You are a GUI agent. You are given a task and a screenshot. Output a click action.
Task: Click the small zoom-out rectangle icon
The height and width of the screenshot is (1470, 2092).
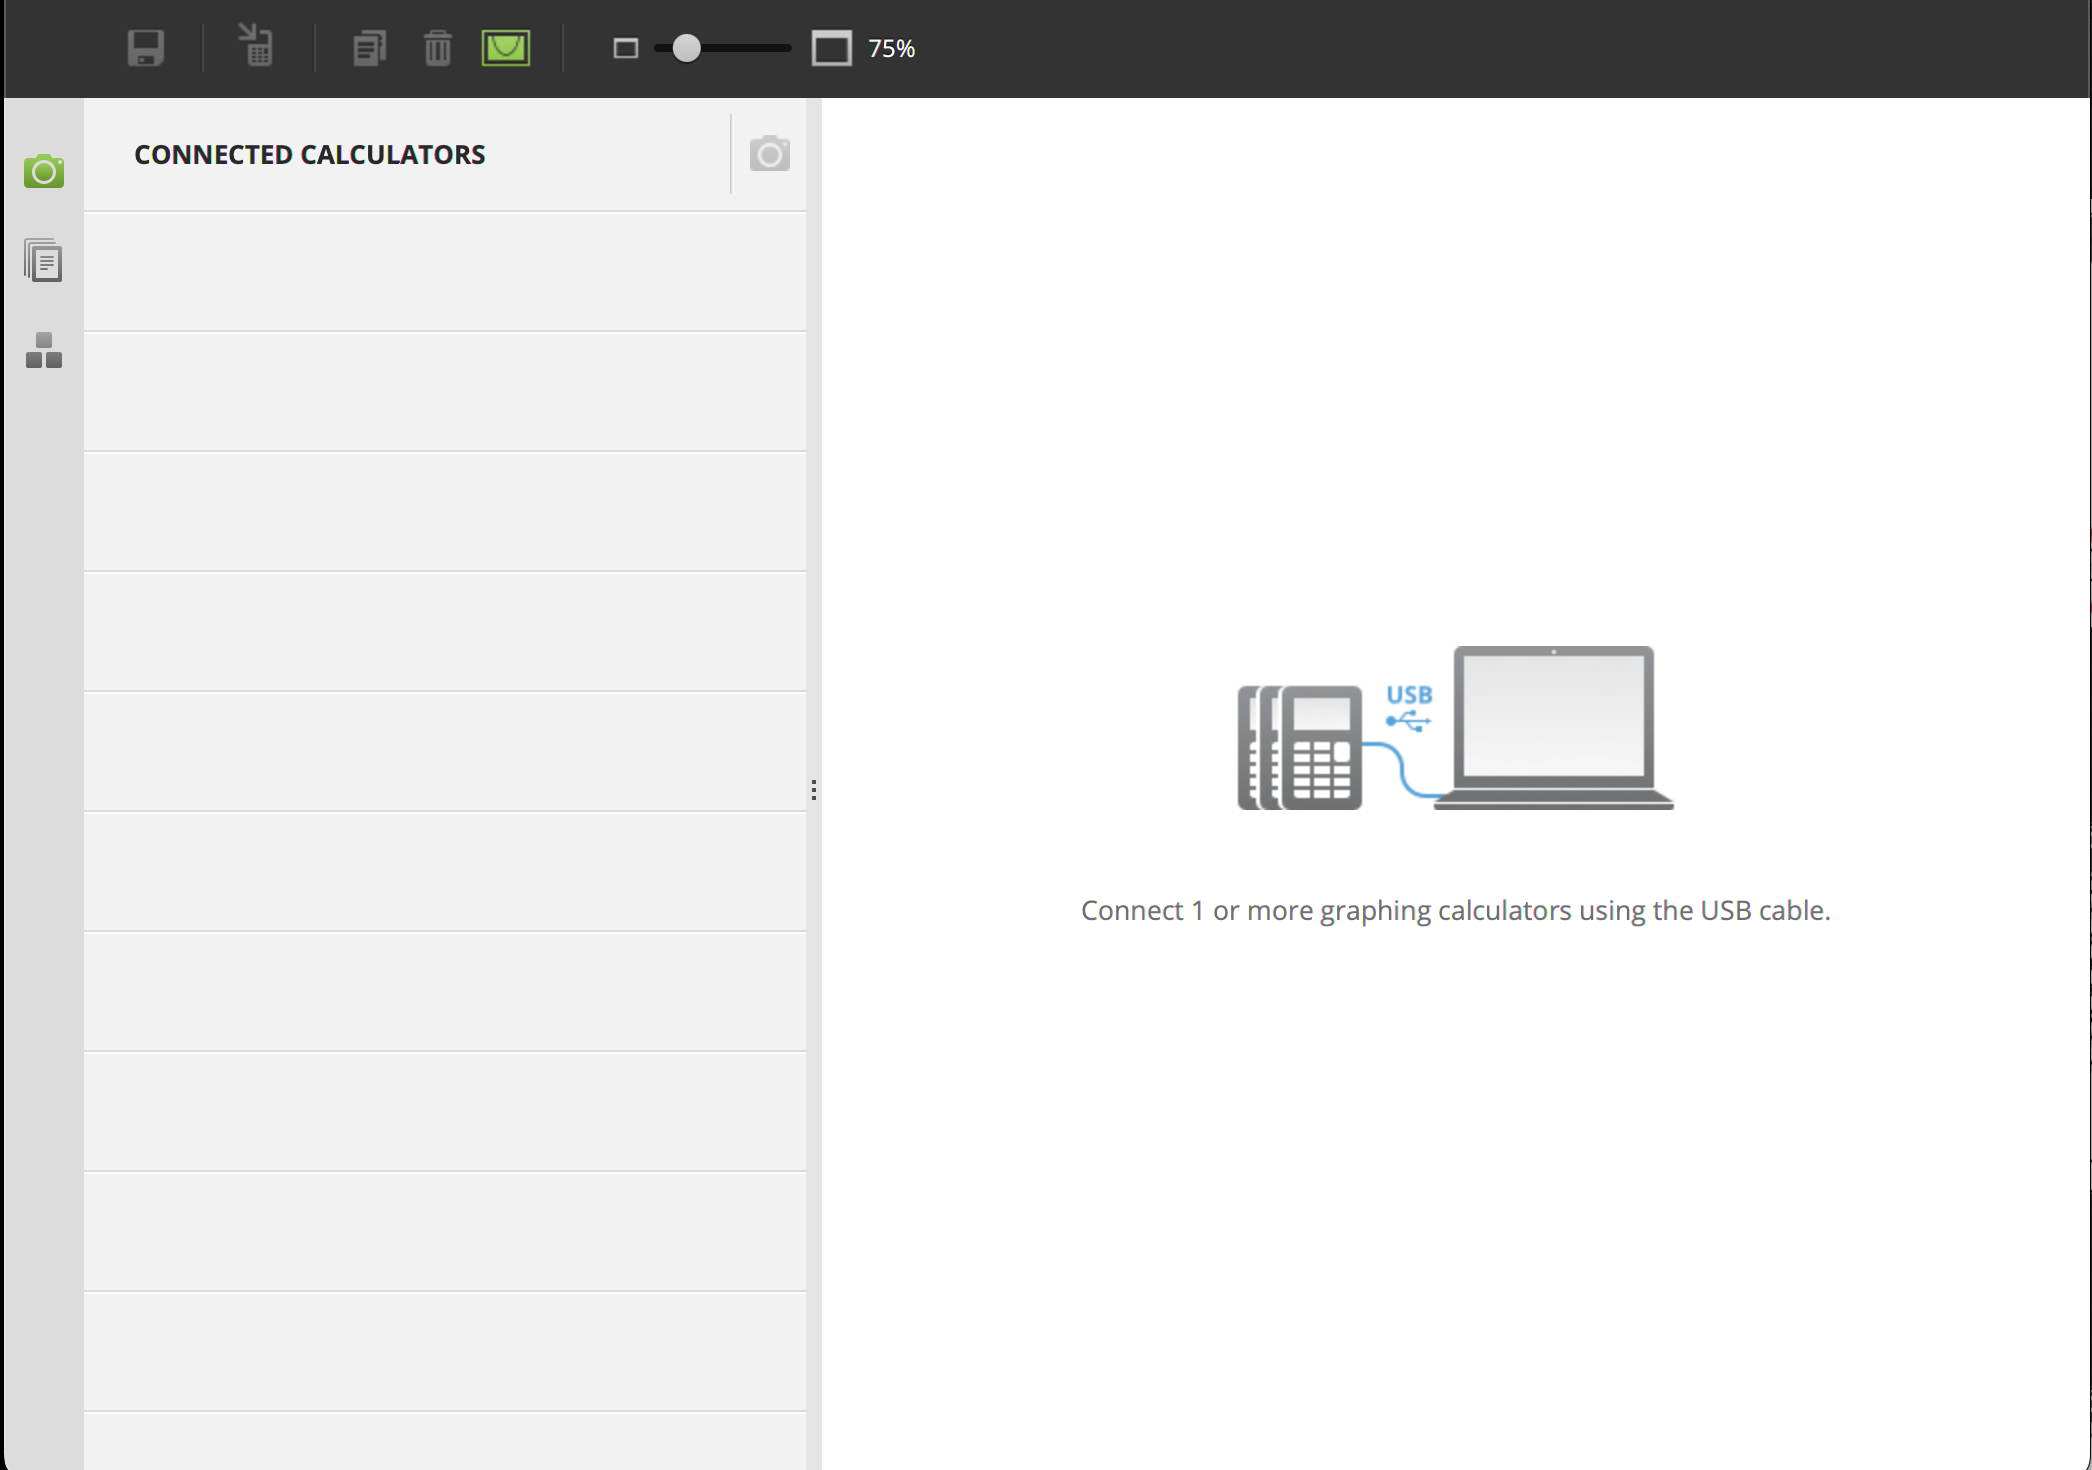pos(626,48)
